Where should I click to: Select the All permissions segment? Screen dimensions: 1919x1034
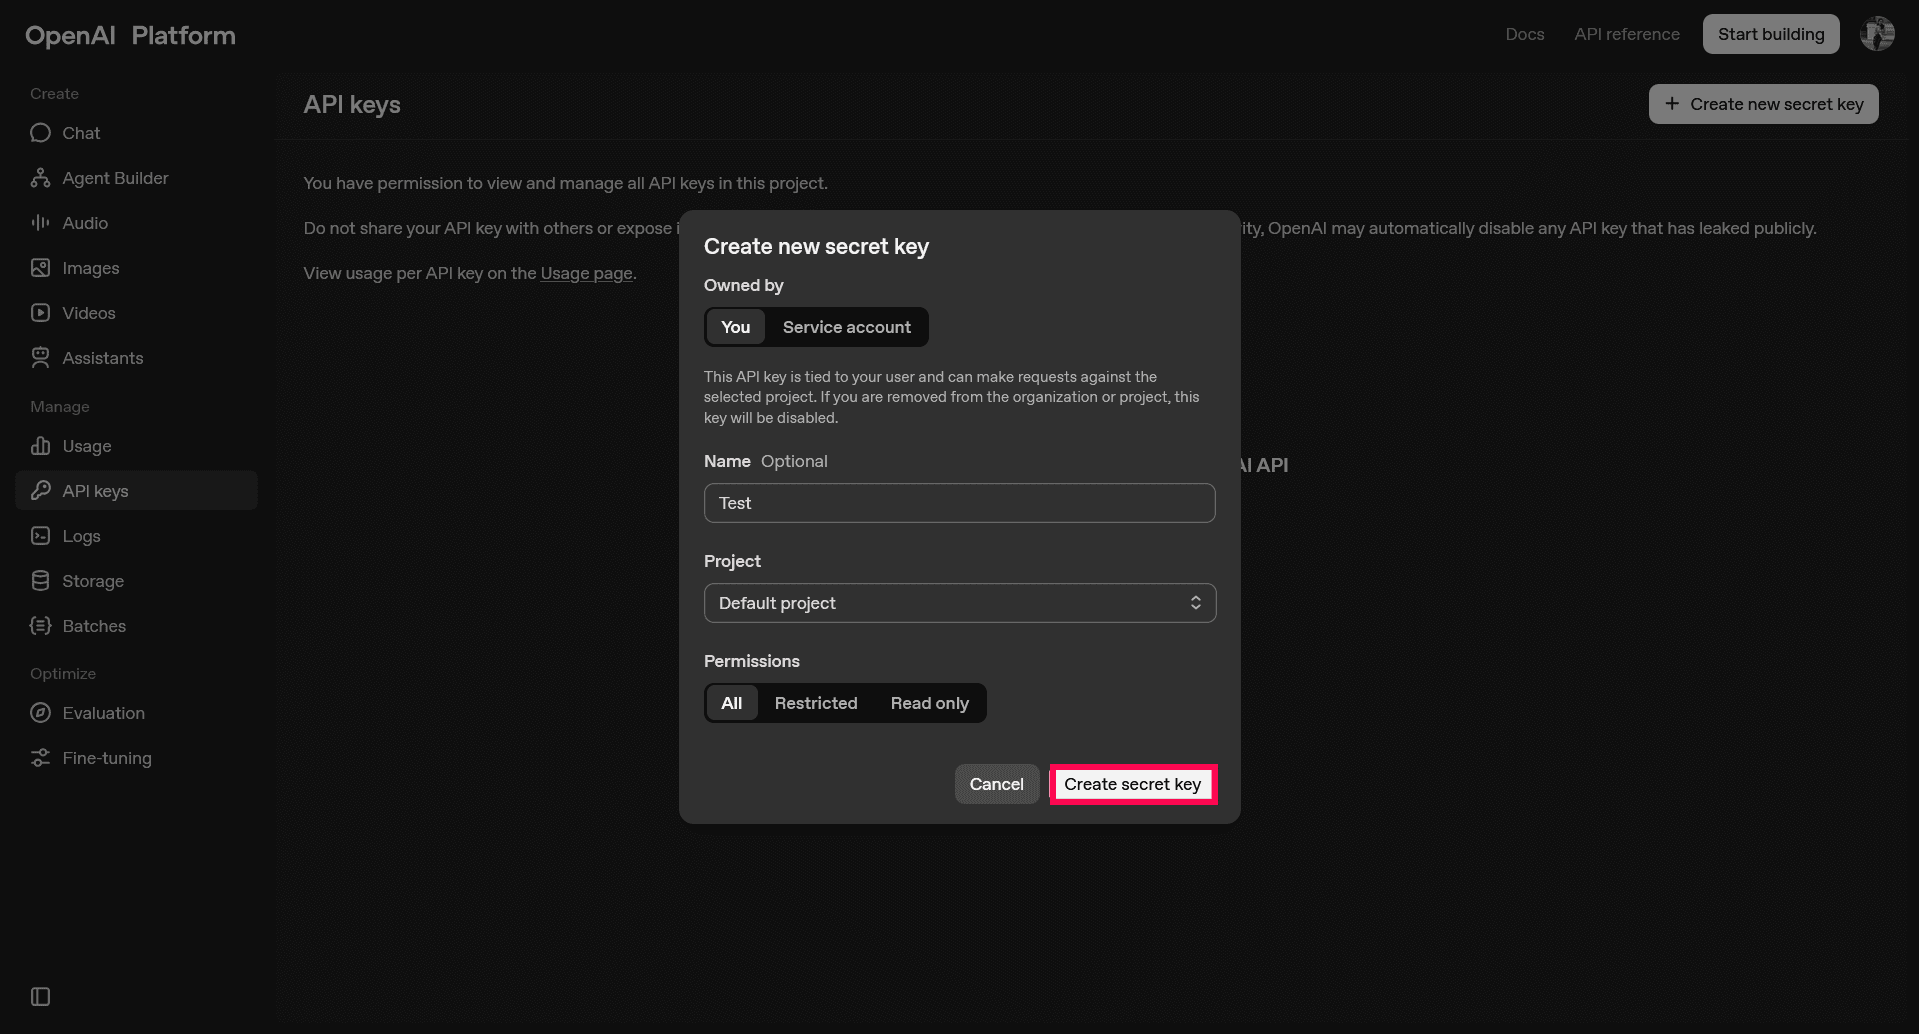(x=731, y=702)
